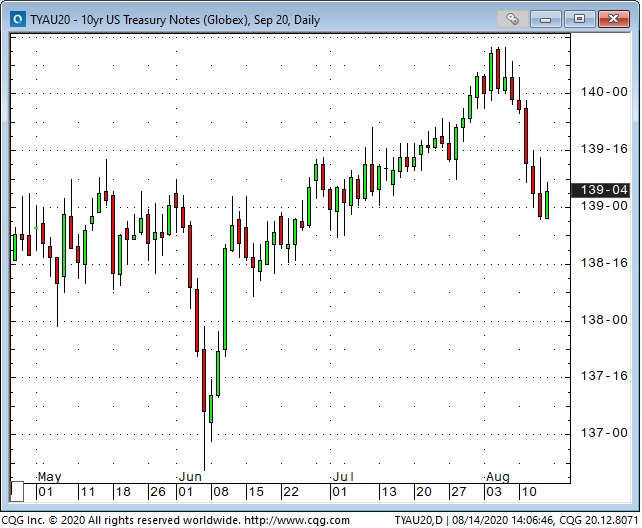Select the date marker 22 on time axis
This screenshot has width=642, height=528.
click(x=291, y=492)
